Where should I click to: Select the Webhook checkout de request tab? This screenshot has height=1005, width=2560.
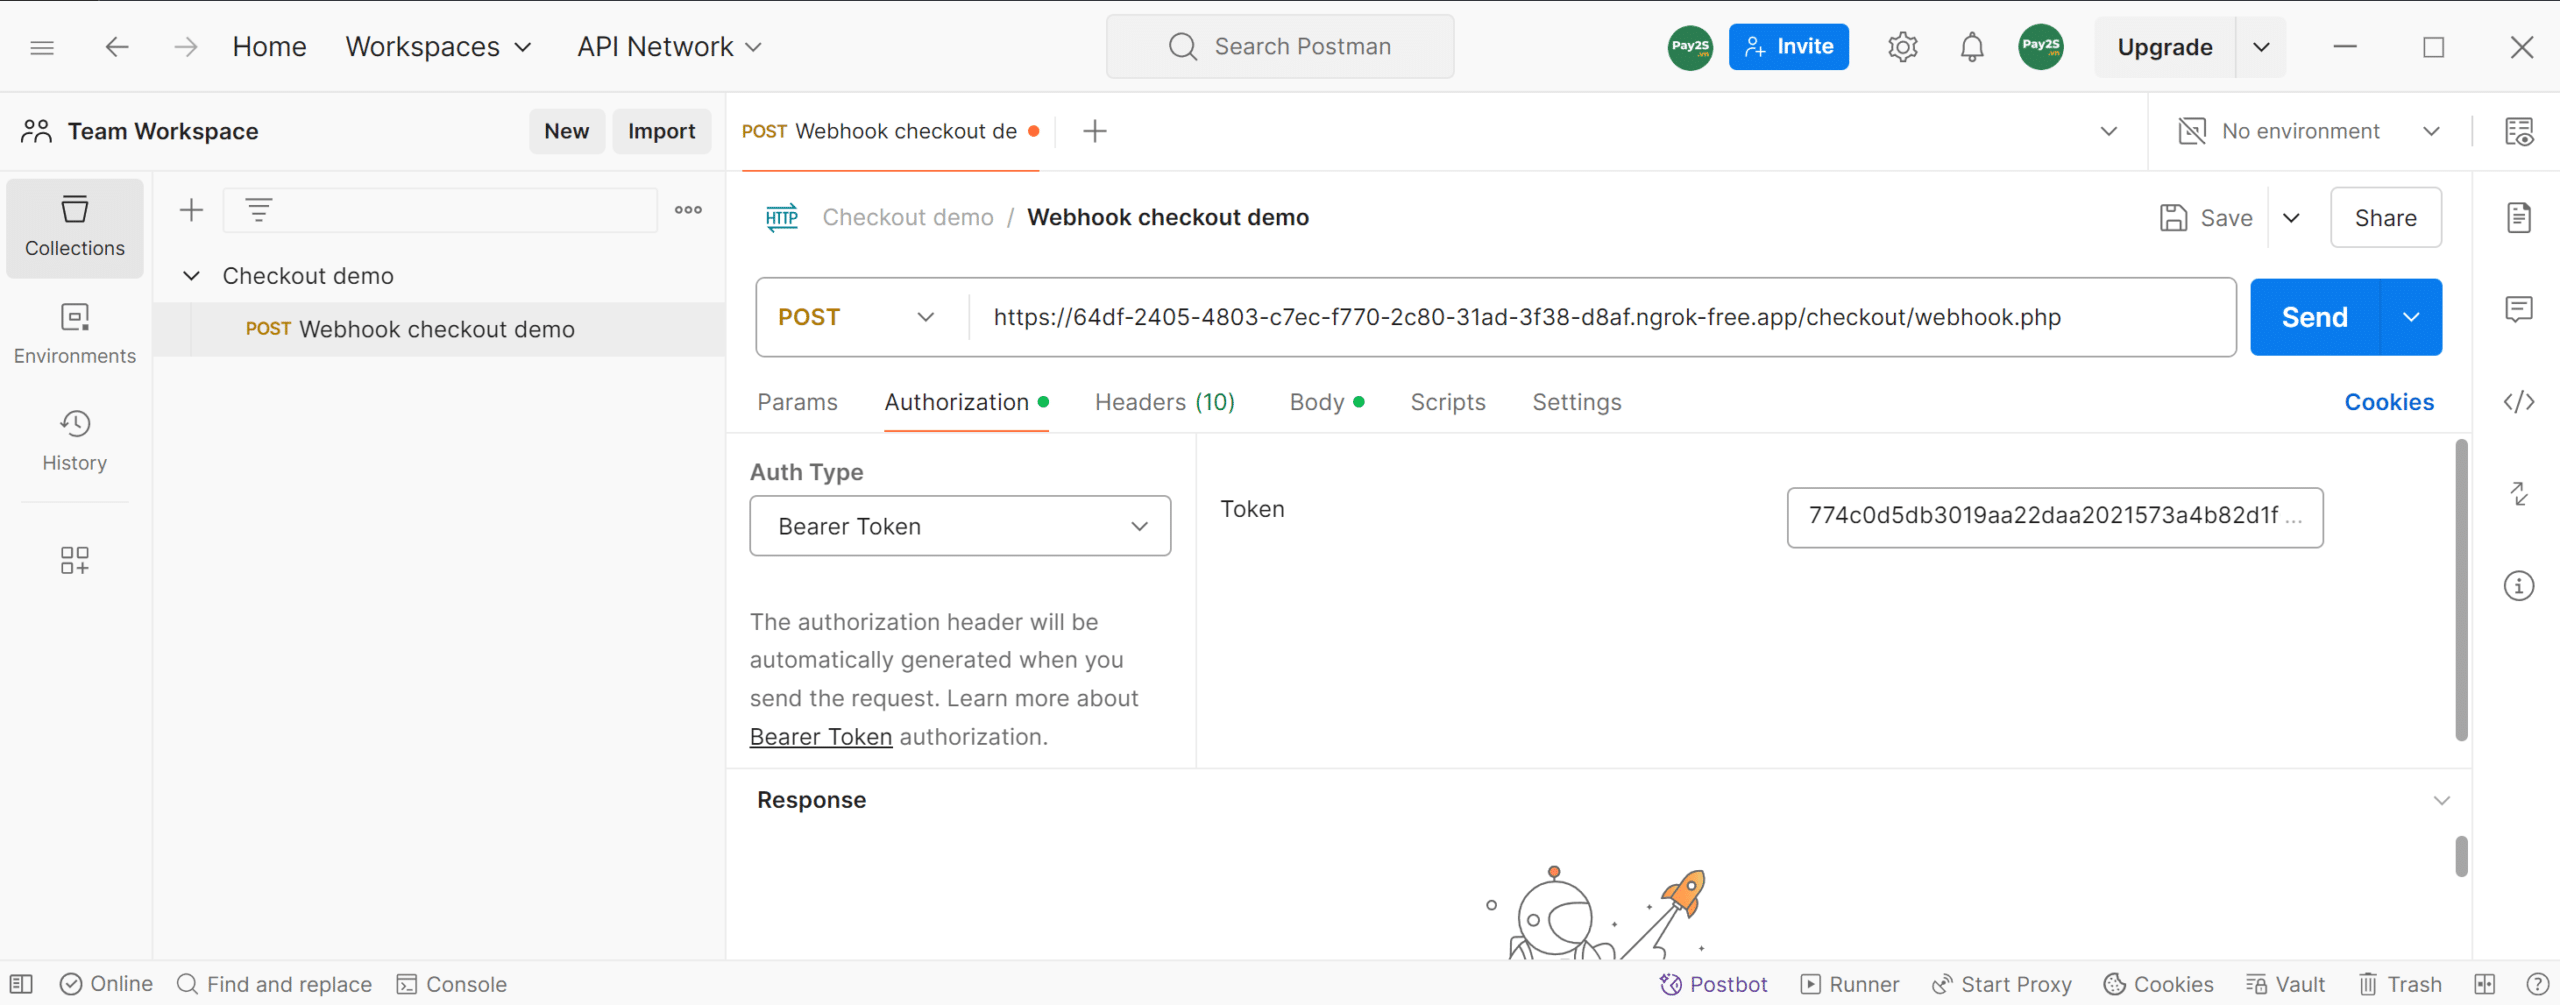tap(890, 131)
